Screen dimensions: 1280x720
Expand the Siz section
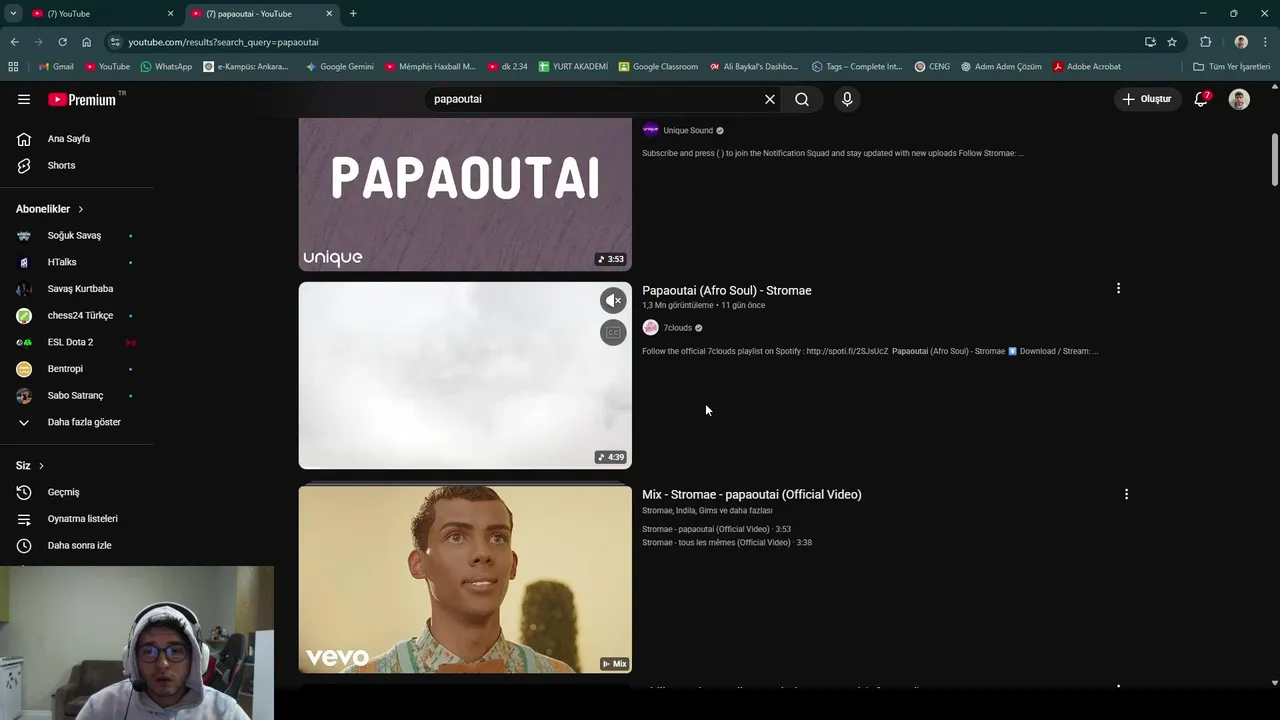tap(30, 466)
